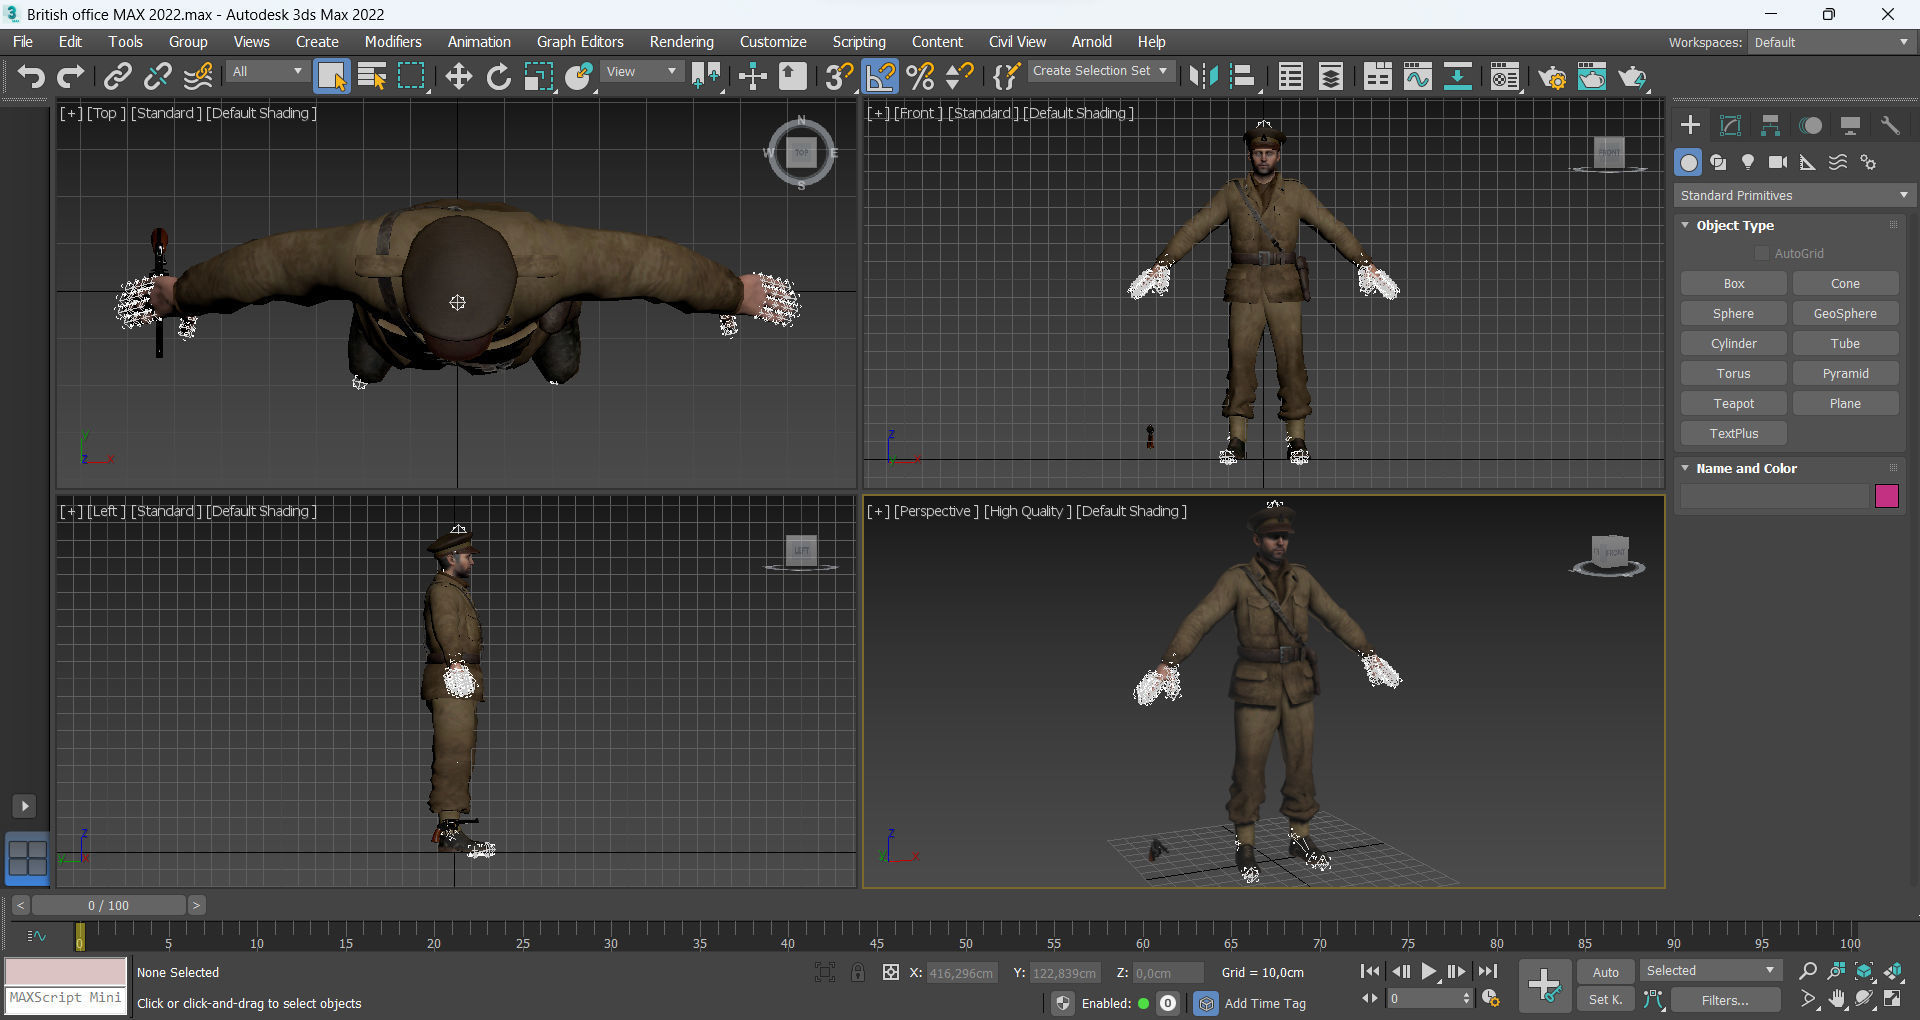Open the Scene Explorer toggle icon
Image resolution: width=1920 pixels, height=1020 pixels.
pos(1291,77)
